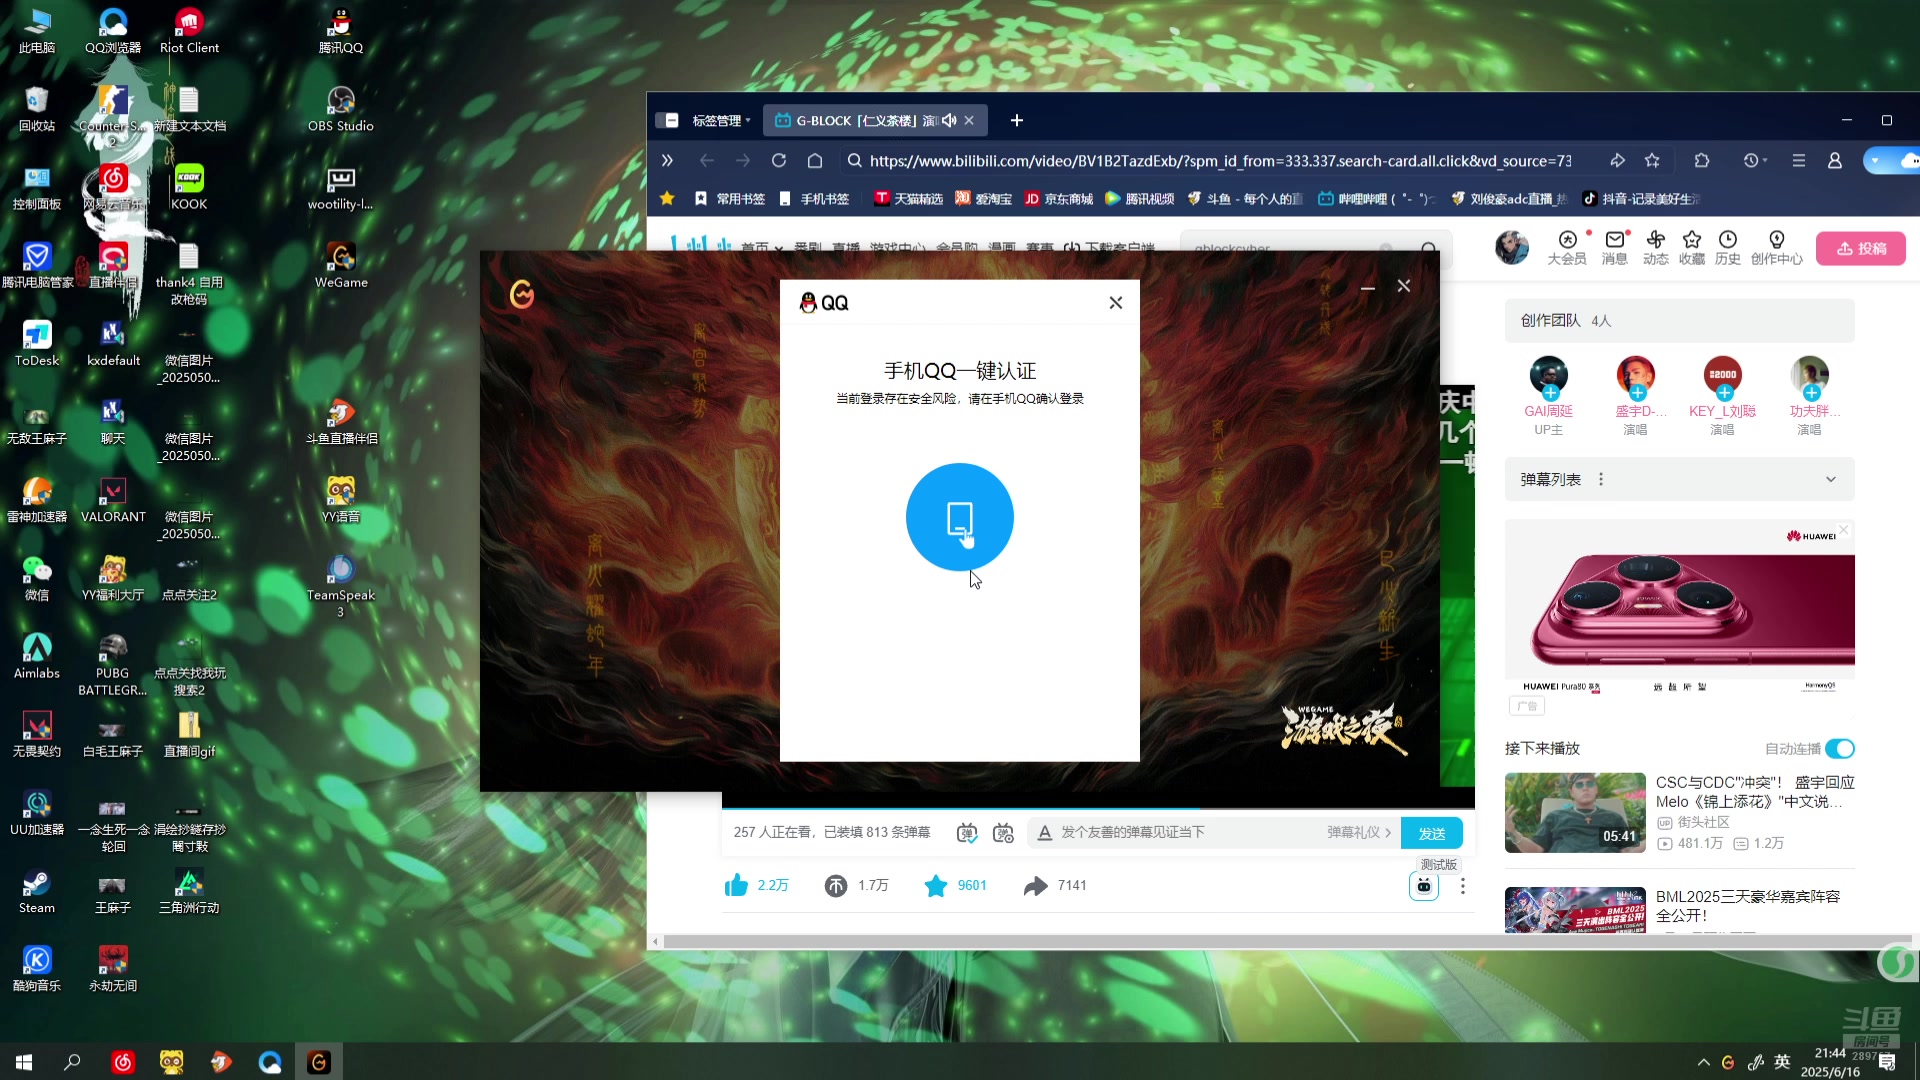Click danmaku text style 'A' icon

pos(1044,833)
